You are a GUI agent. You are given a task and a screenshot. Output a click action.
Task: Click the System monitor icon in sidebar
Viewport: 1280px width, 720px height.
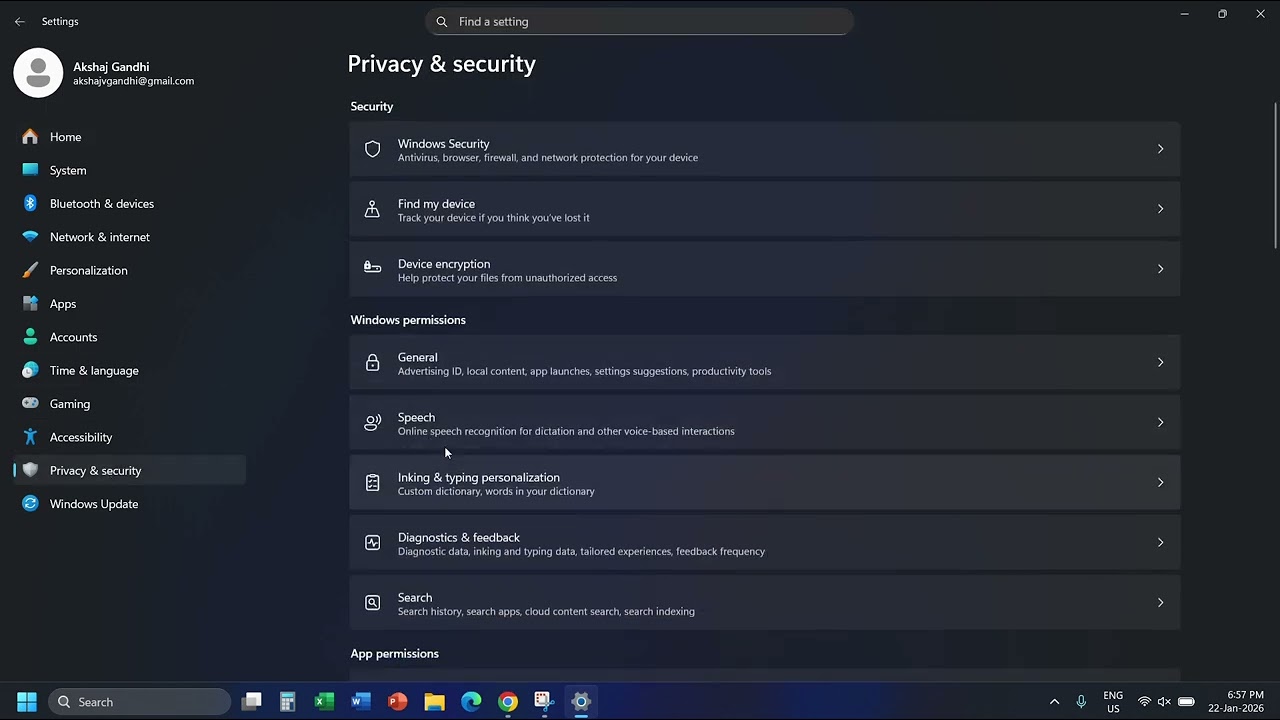click(30, 170)
